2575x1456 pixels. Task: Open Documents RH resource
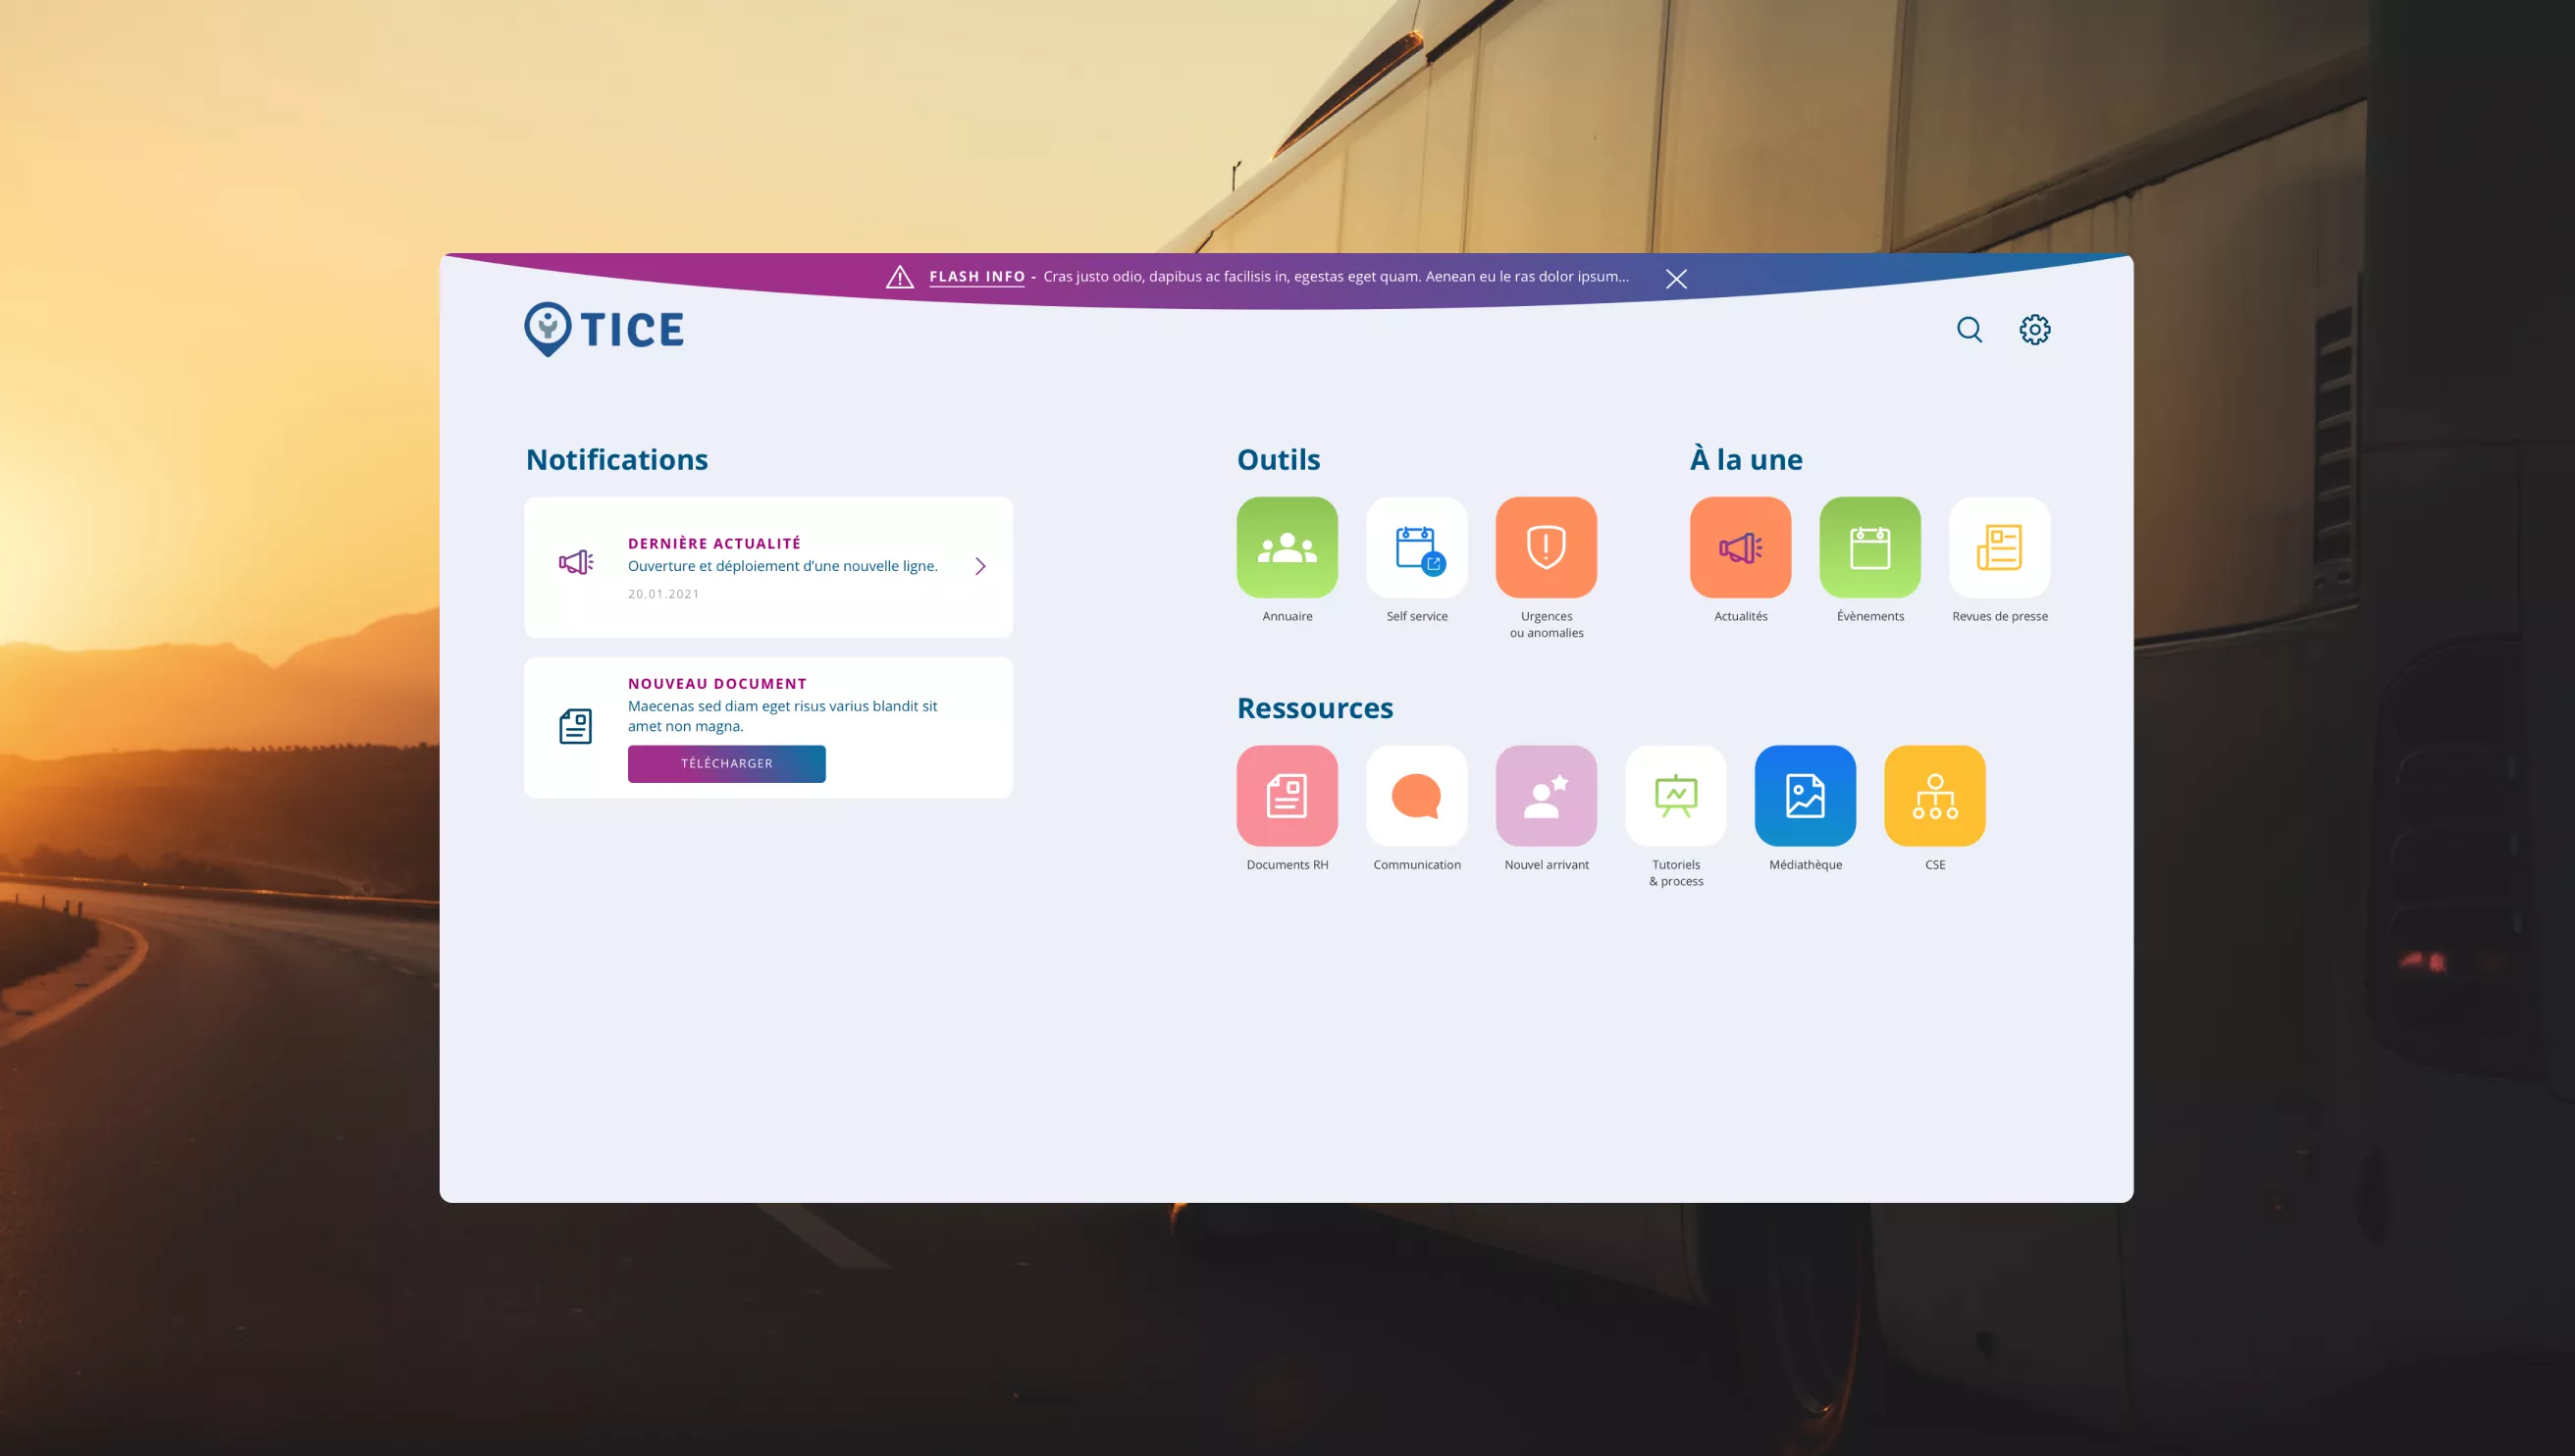tap(1287, 795)
